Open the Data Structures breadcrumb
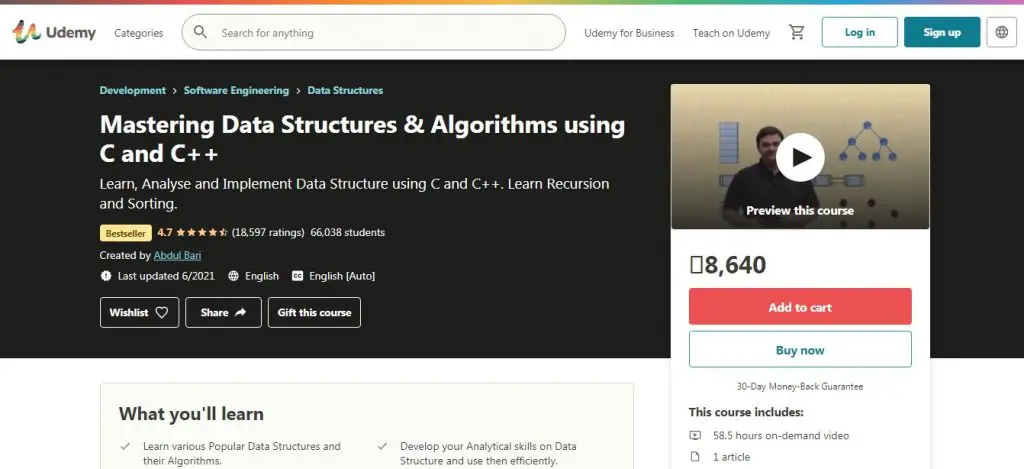Image resolution: width=1024 pixels, height=469 pixels. [345, 90]
